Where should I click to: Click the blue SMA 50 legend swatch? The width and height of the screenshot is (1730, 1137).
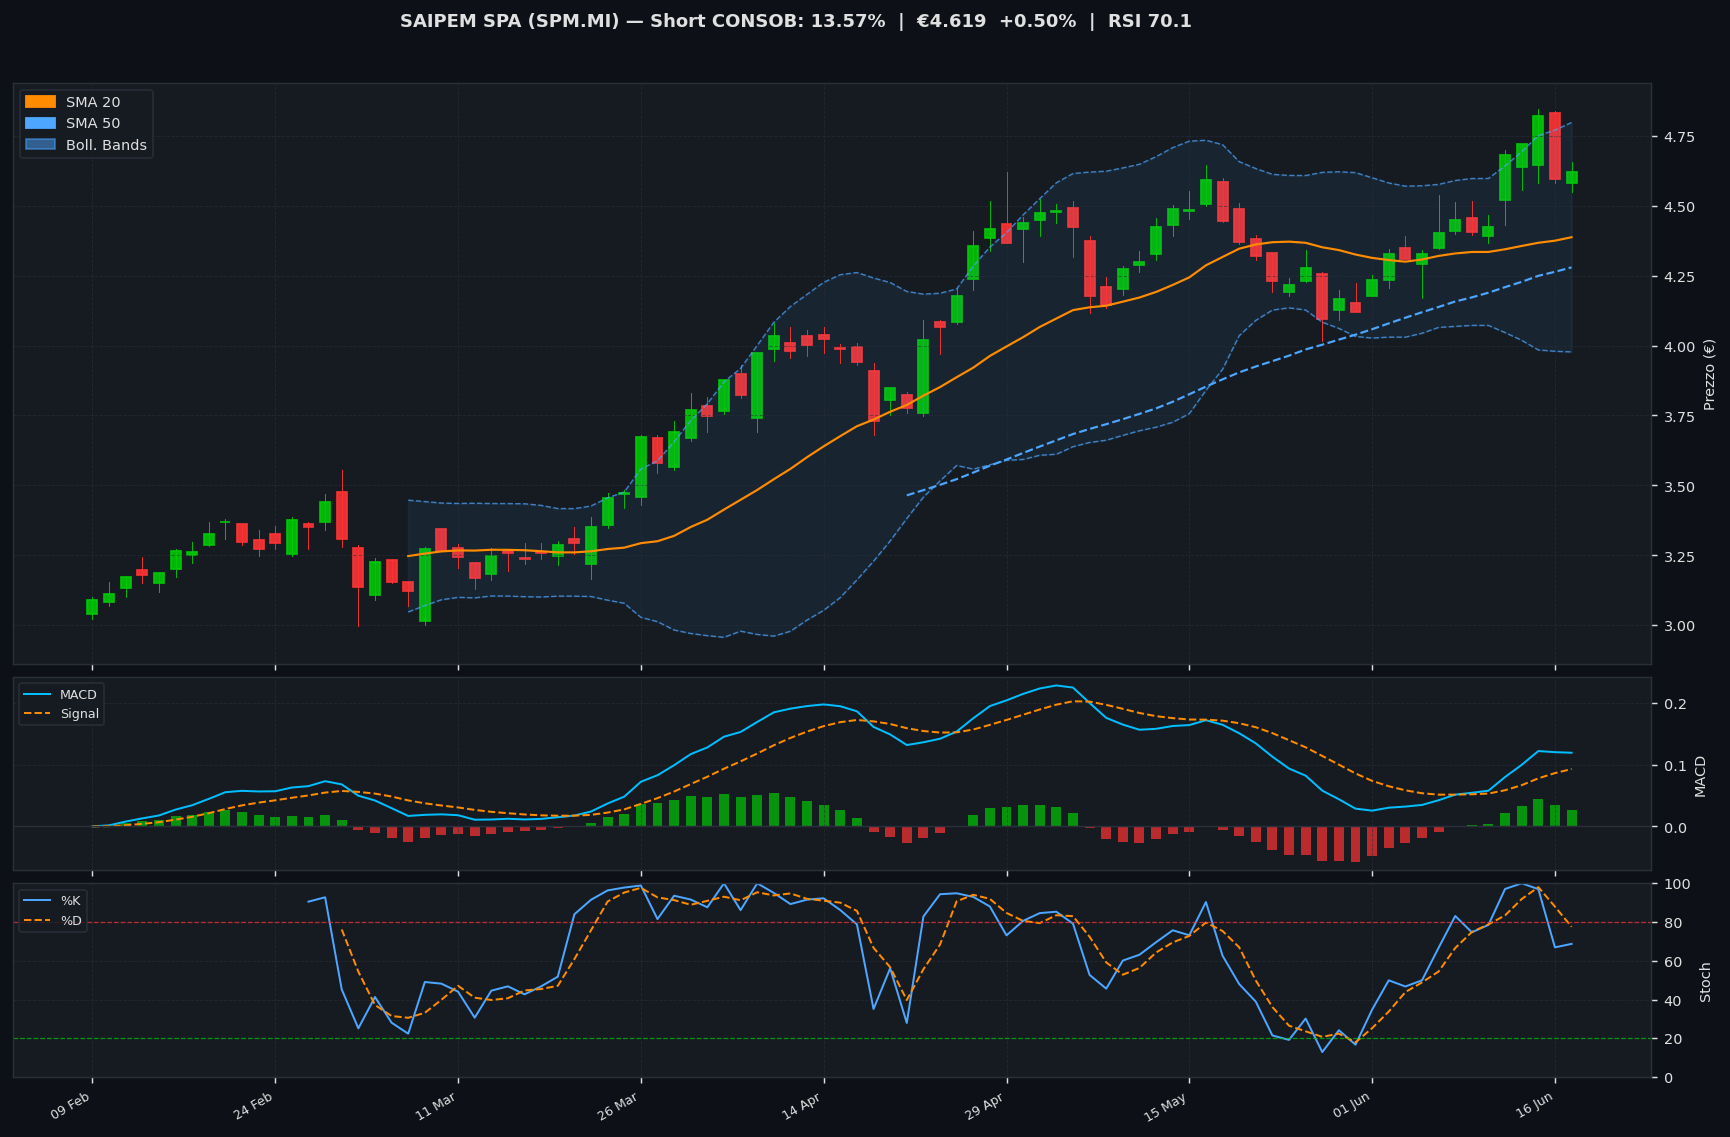(x=40, y=123)
